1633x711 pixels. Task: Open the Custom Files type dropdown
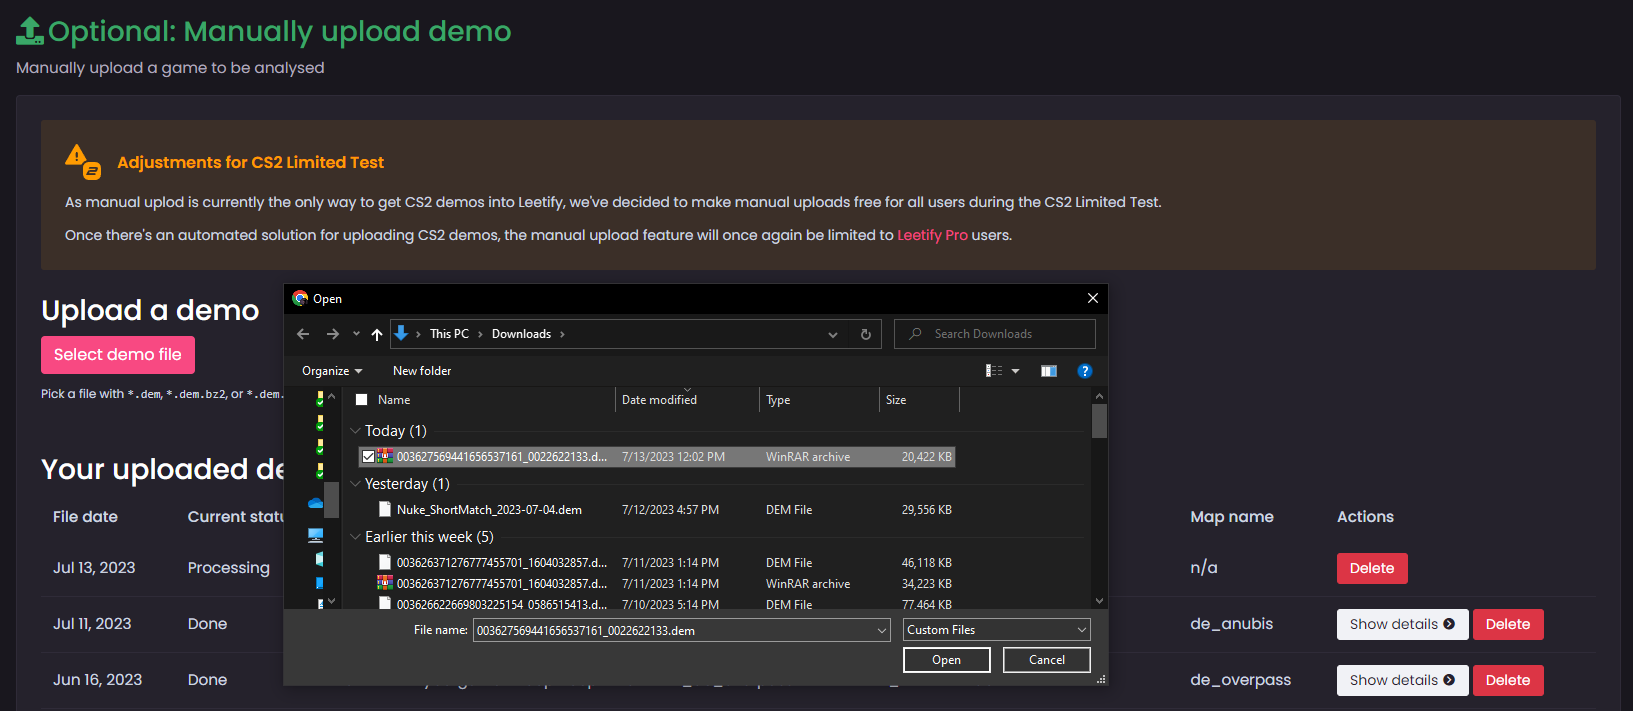point(996,630)
